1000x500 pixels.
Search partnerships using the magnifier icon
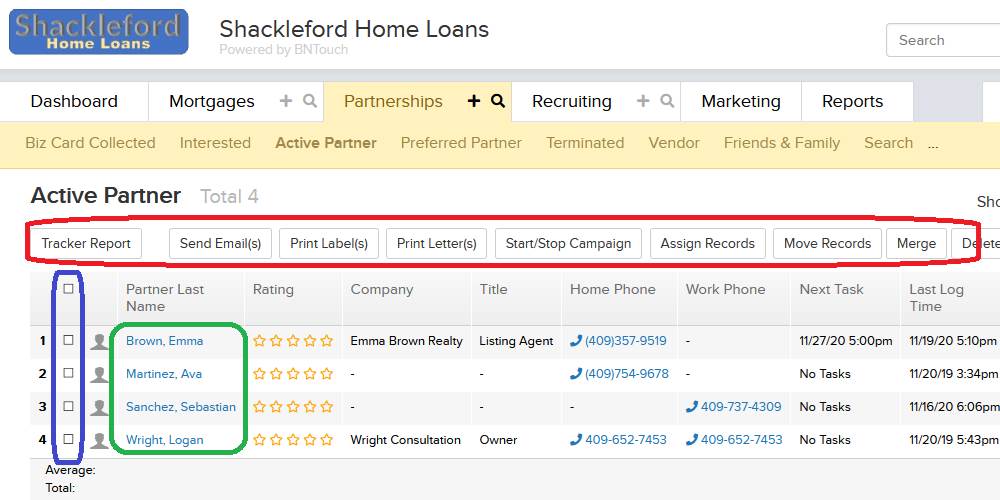click(x=498, y=101)
